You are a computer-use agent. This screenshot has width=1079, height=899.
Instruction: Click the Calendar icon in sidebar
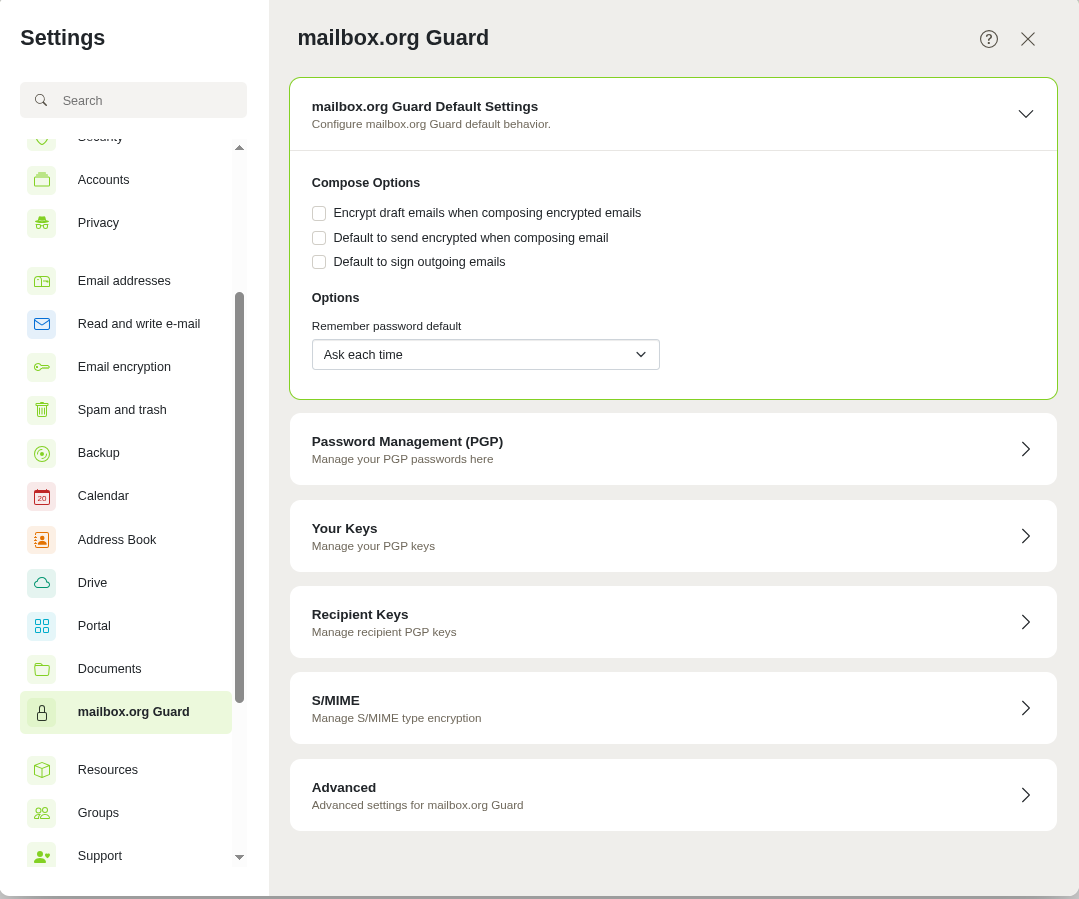[42, 496]
